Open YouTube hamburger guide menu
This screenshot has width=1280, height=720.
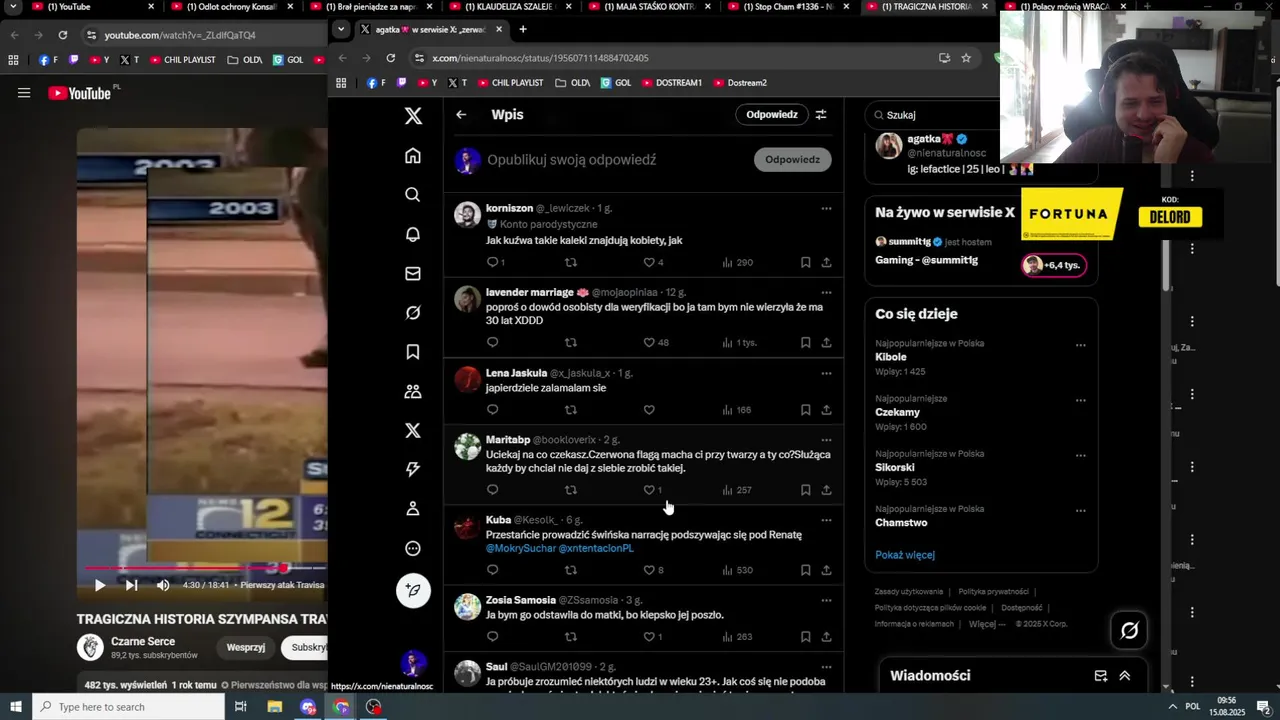pyautogui.click(x=24, y=93)
